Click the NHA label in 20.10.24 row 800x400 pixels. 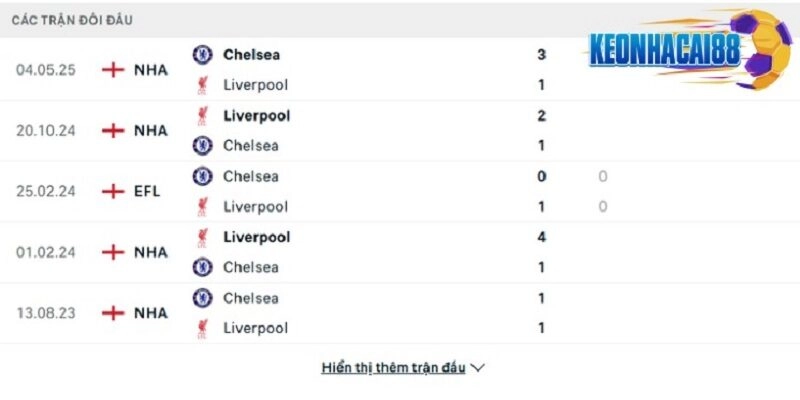tap(150, 130)
